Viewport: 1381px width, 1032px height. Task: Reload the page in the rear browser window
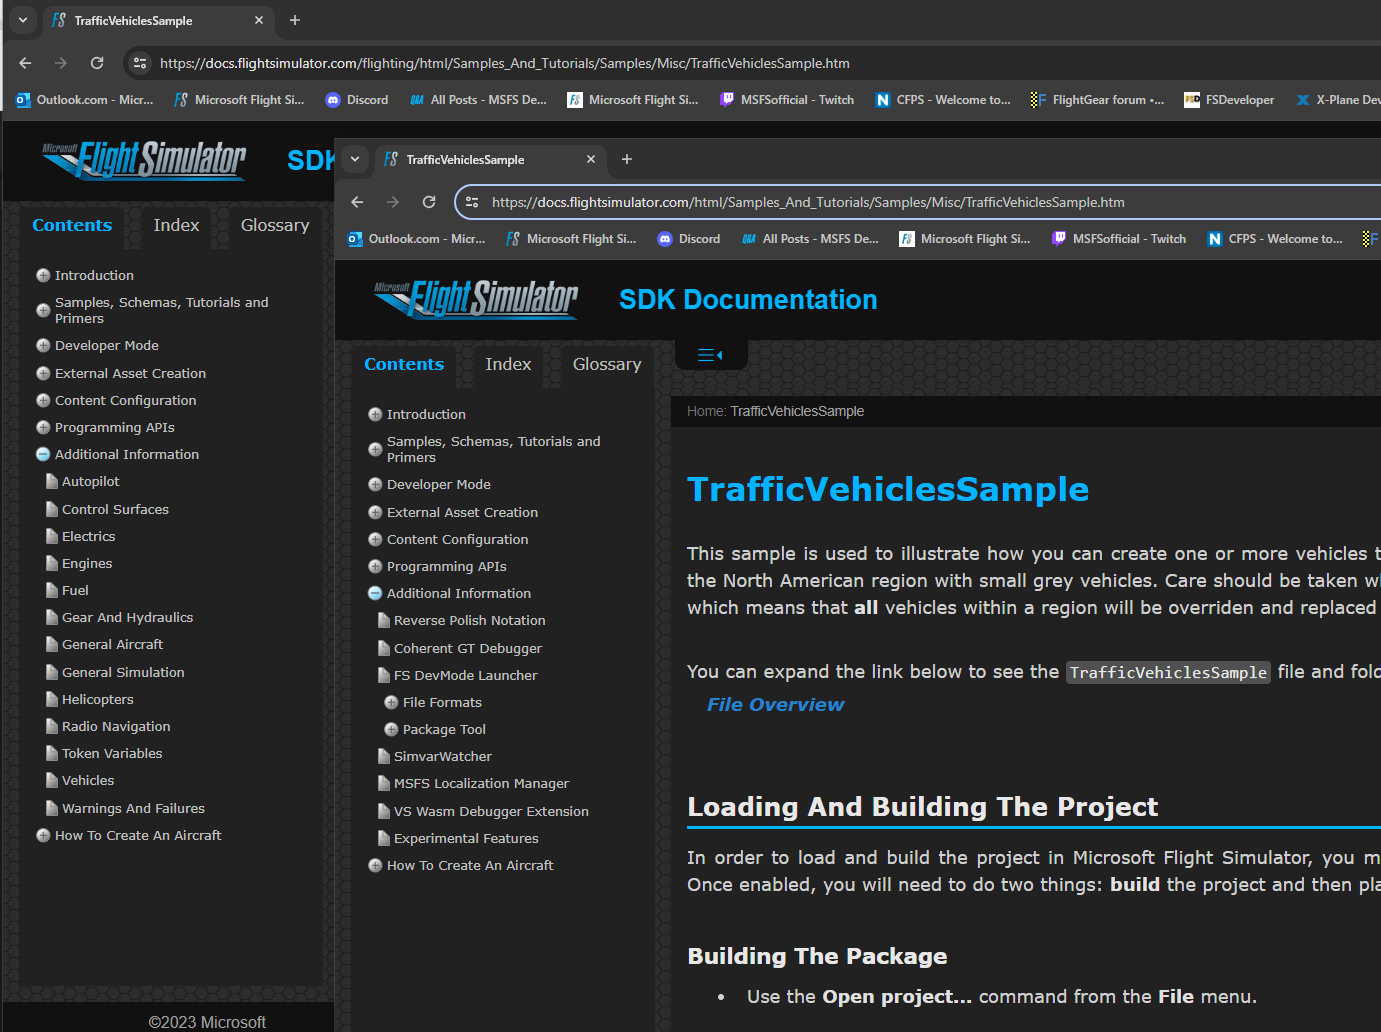[97, 63]
